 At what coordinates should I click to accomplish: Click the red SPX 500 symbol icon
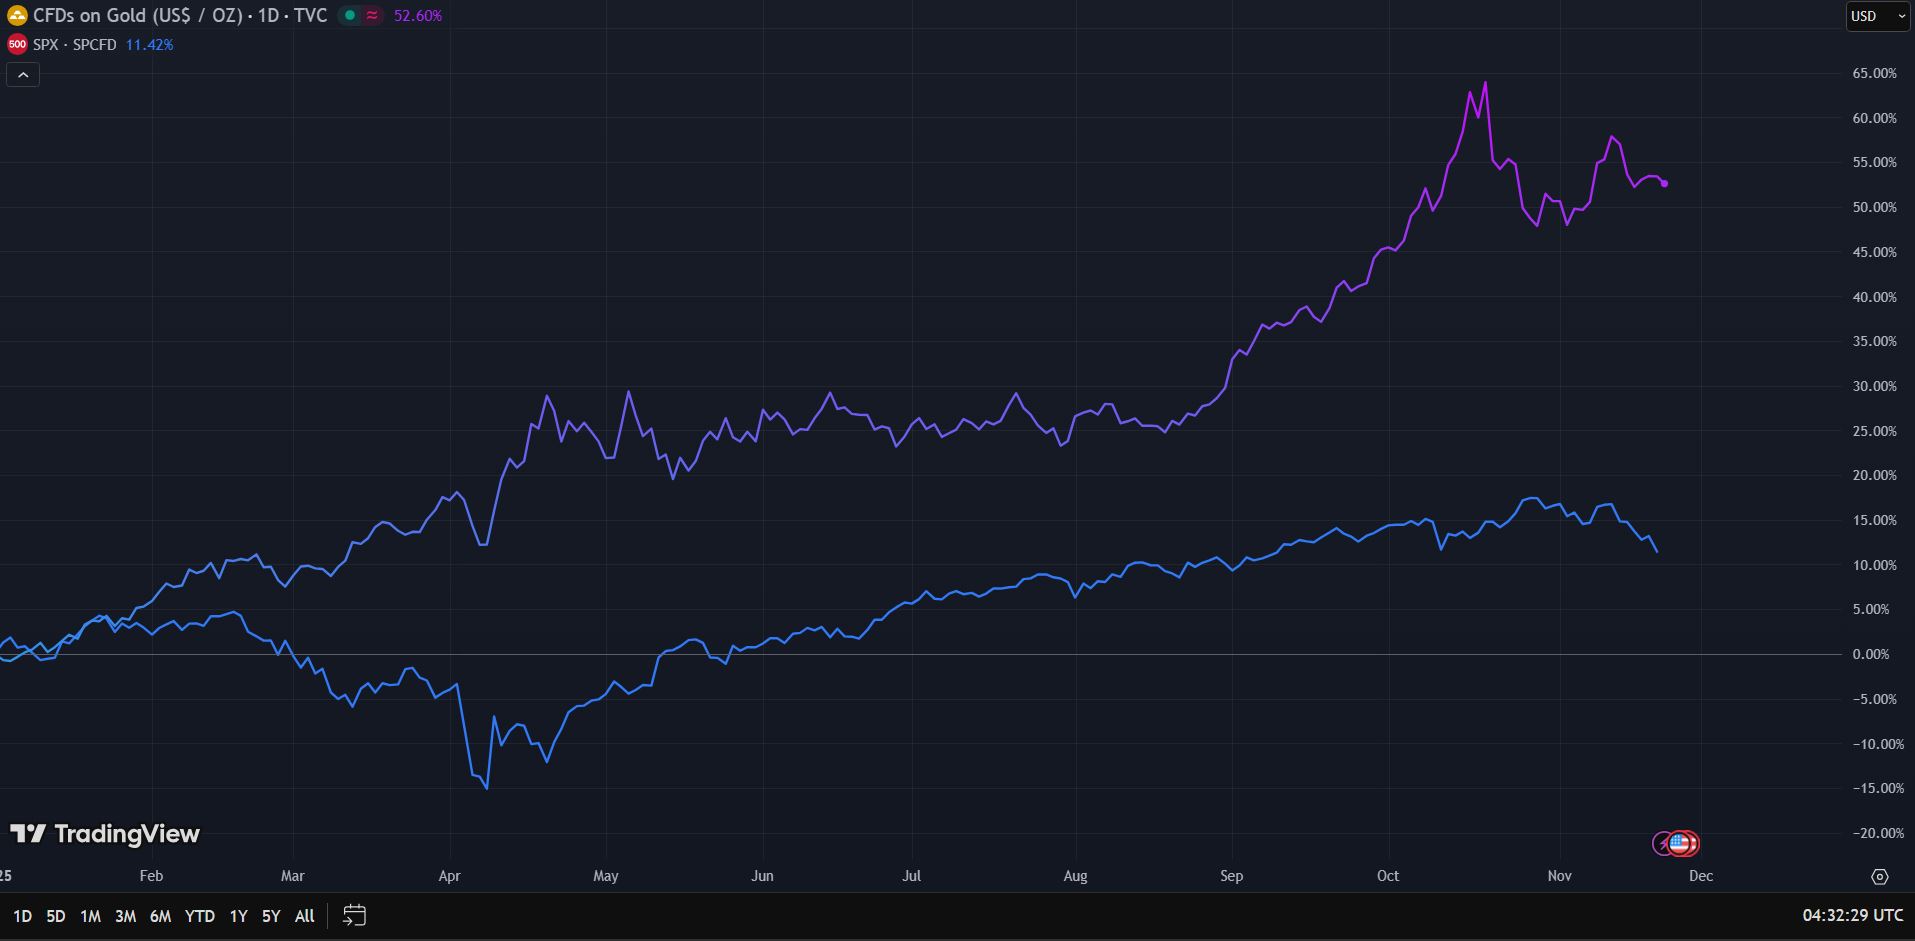point(17,45)
